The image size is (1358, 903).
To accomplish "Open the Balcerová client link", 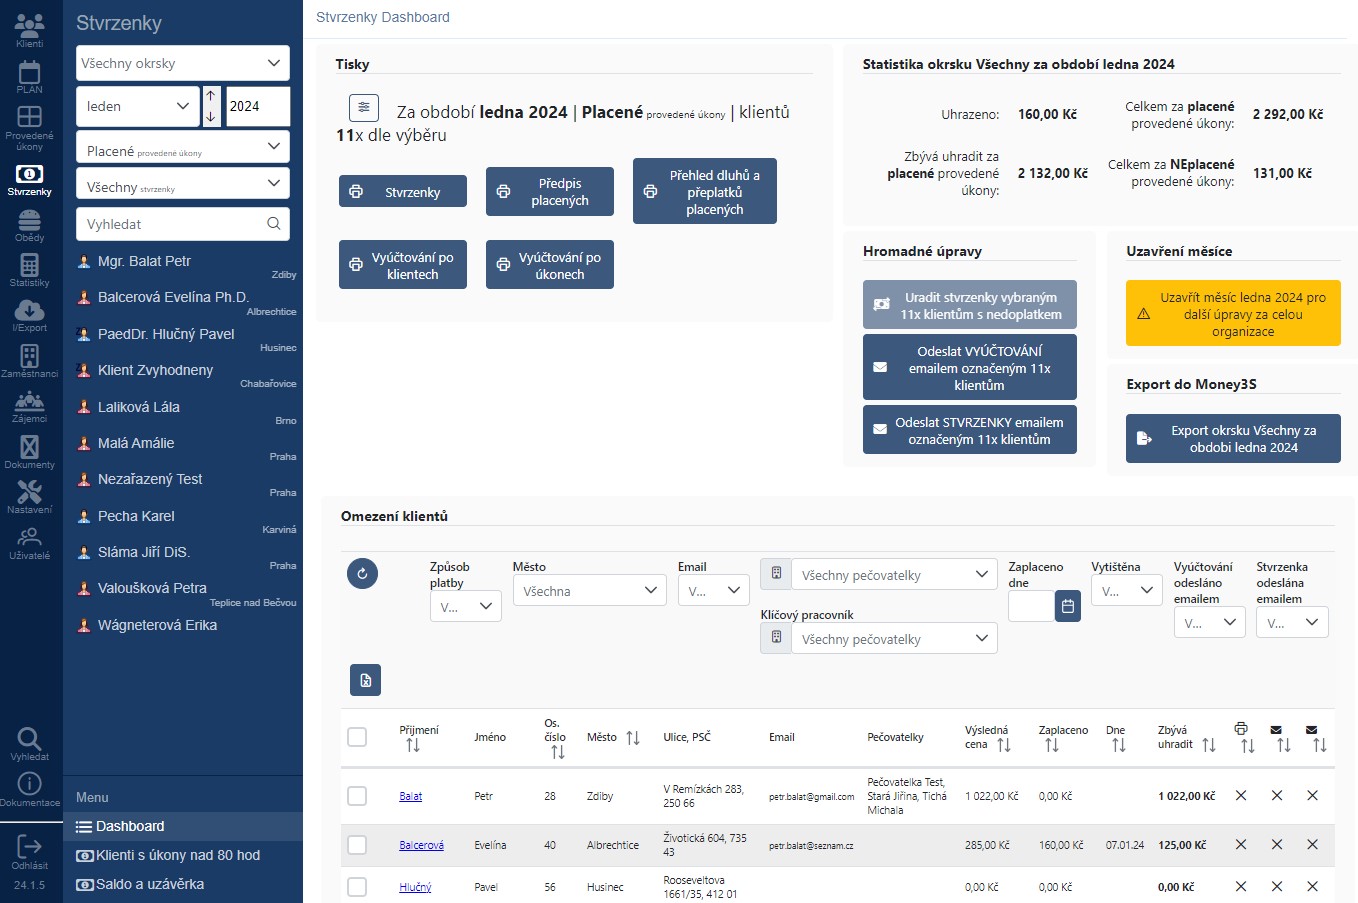I will click(x=421, y=845).
